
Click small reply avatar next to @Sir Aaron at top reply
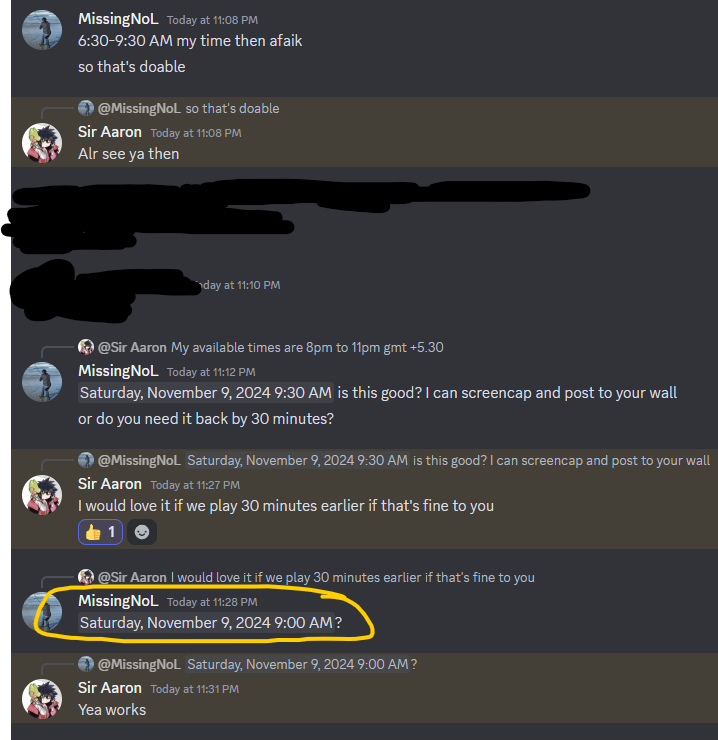click(x=86, y=347)
